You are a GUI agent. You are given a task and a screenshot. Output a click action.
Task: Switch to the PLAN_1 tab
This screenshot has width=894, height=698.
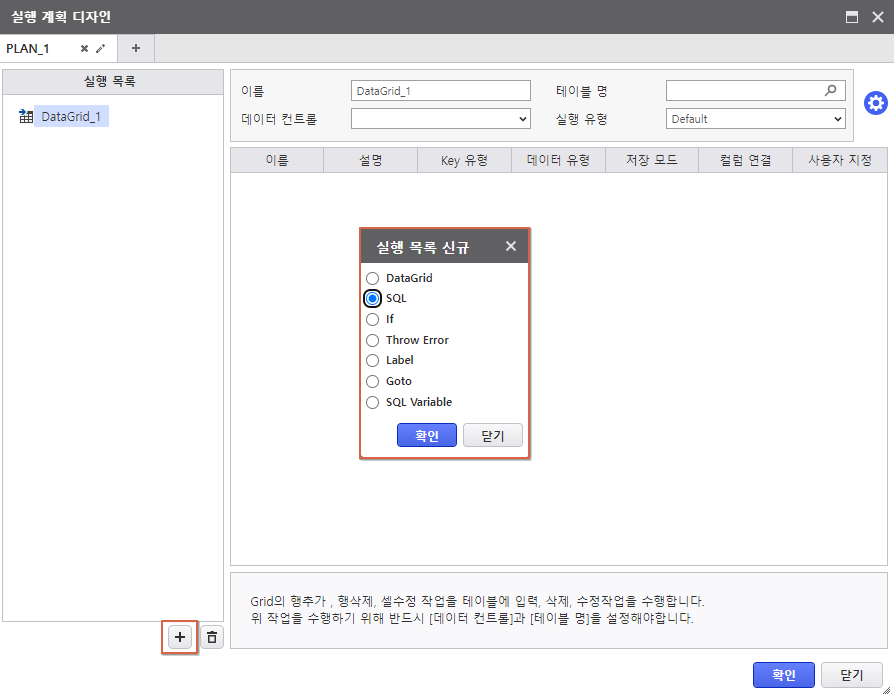(30, 48)
